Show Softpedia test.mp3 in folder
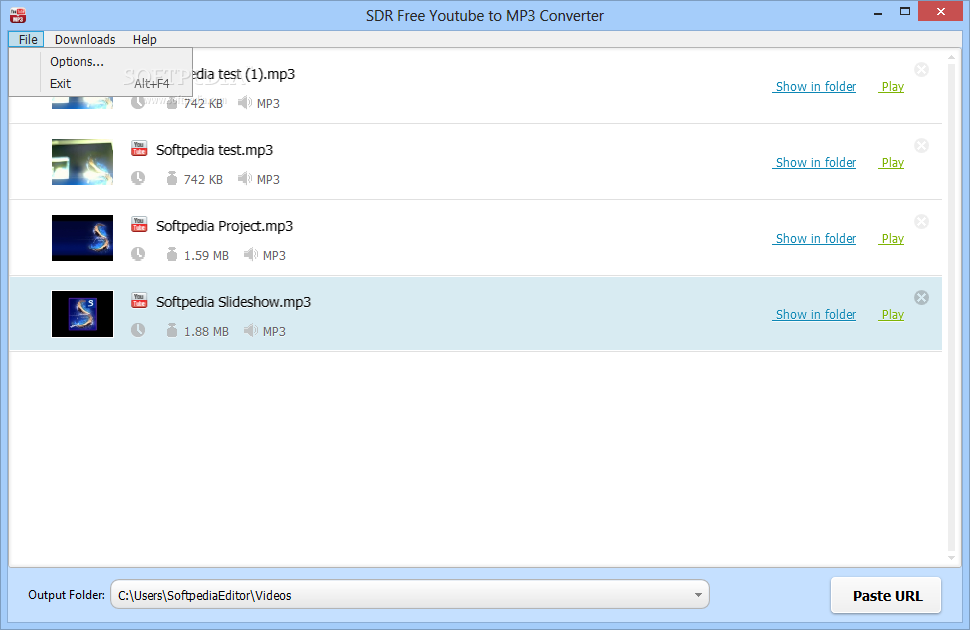 [815, 163]
